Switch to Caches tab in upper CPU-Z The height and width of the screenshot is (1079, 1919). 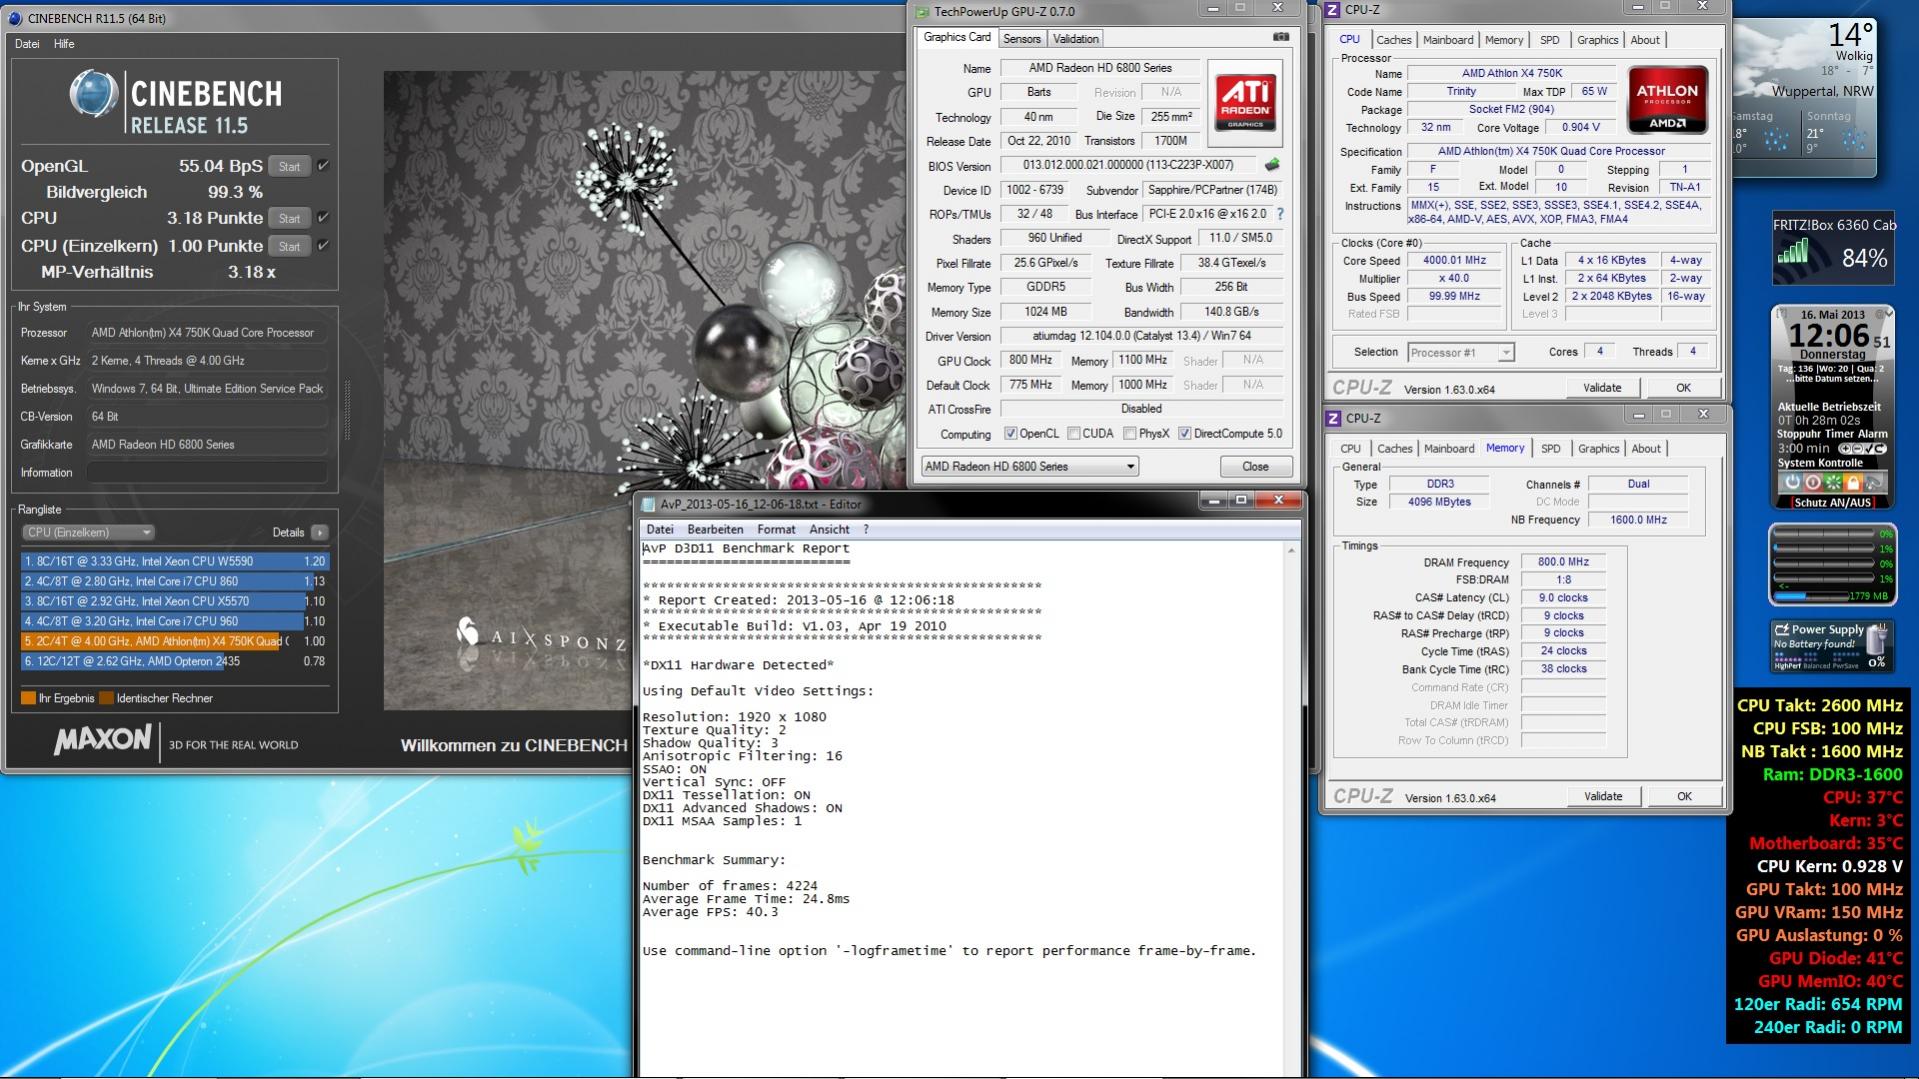tap(1393, 40)
